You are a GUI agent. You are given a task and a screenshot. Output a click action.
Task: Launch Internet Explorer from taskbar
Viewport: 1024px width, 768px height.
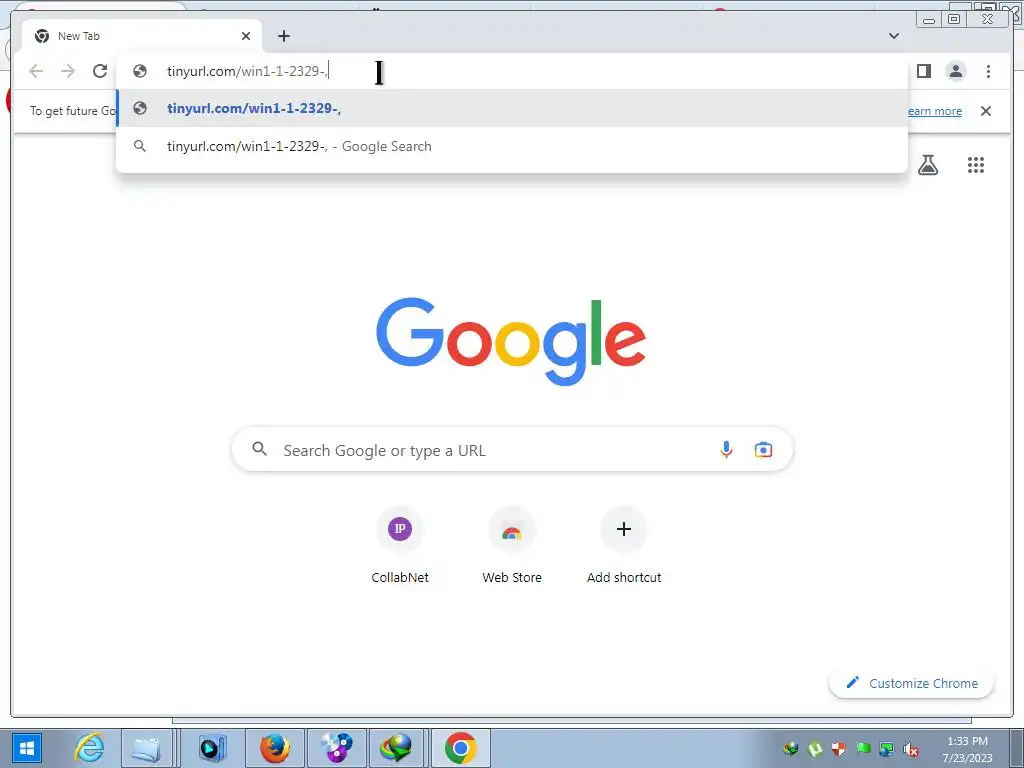click(x=89, y=748)
